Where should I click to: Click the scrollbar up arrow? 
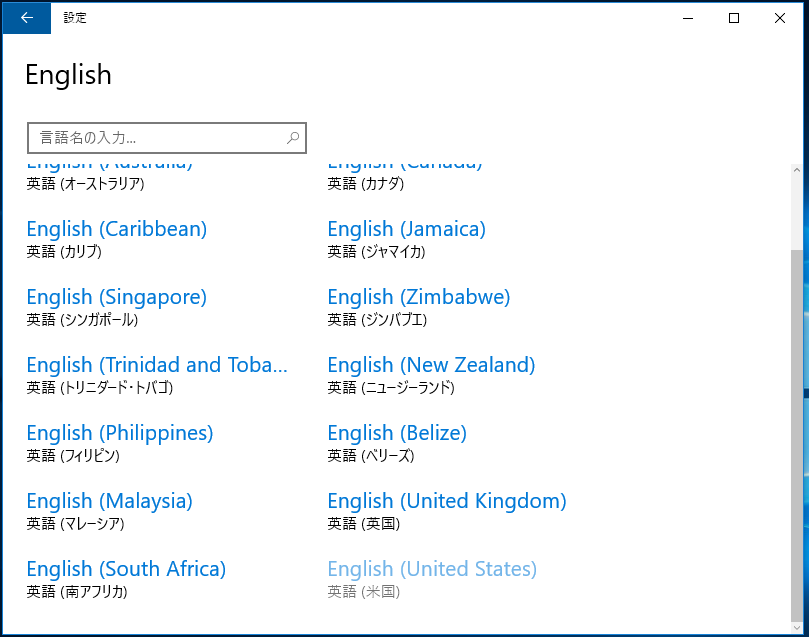tap(797, 170)
